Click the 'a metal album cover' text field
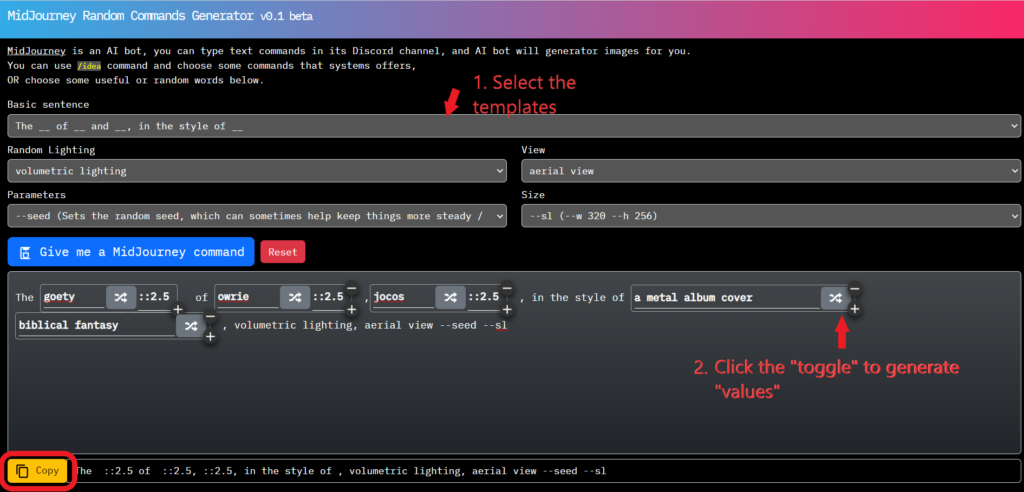 click(726, 298)
